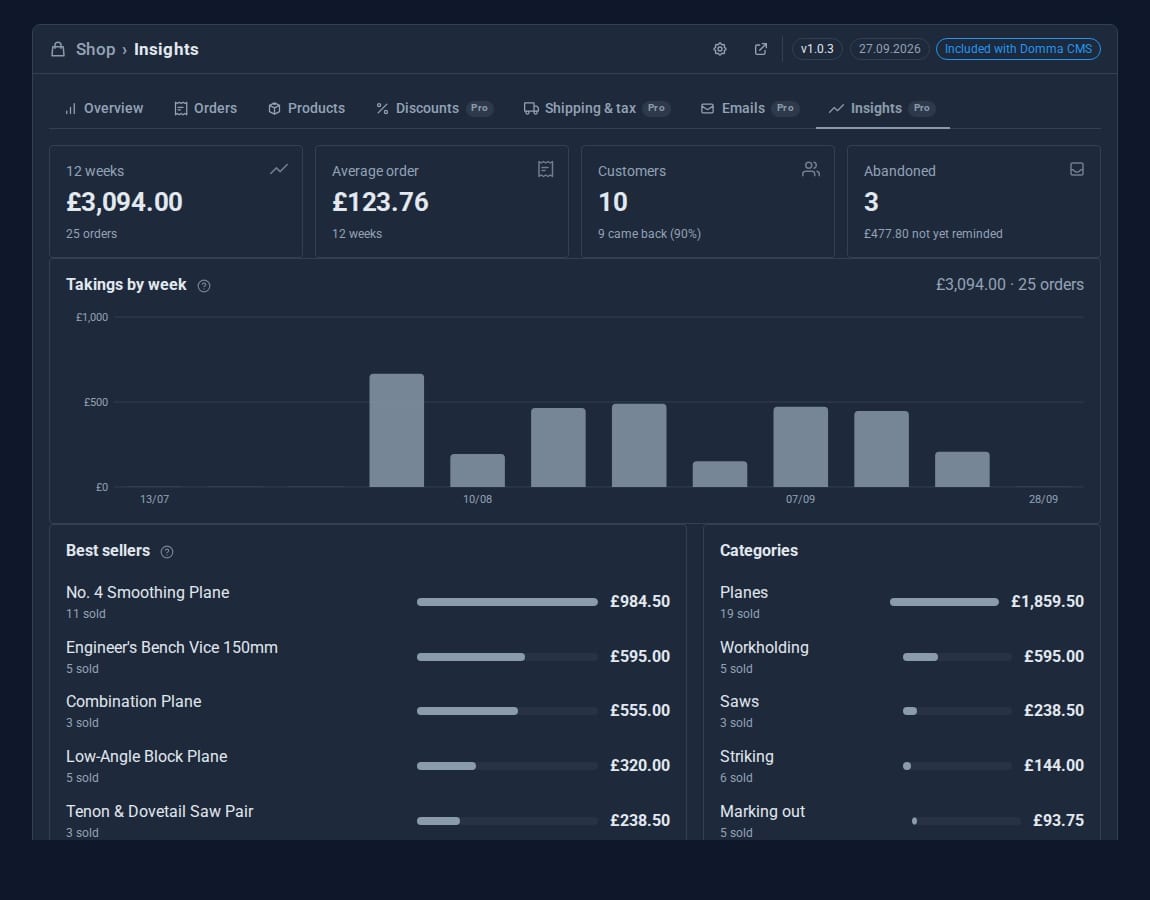
Task: Click the 28/09 chart axis label
Action: coord(1043,500)
